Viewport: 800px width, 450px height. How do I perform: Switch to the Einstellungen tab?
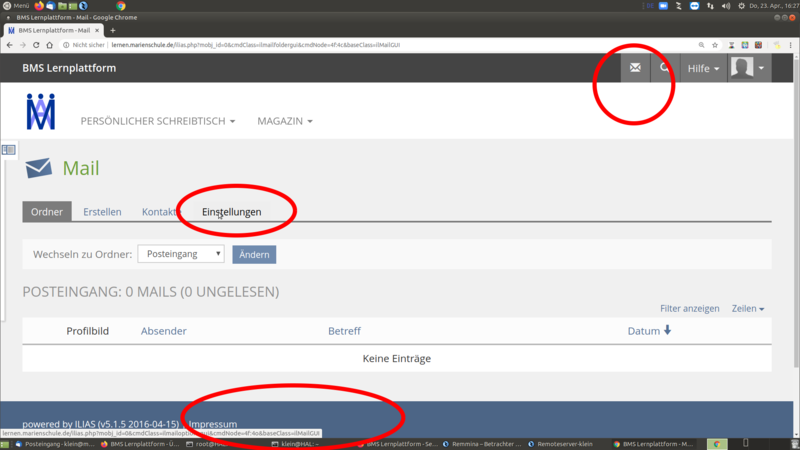(x=231, y=212)
